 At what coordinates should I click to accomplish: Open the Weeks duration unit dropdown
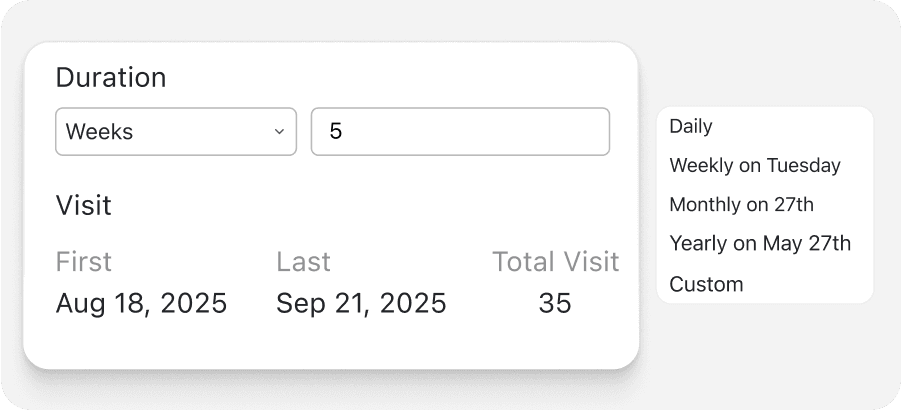pyautogui.click(x=175, y=132)
